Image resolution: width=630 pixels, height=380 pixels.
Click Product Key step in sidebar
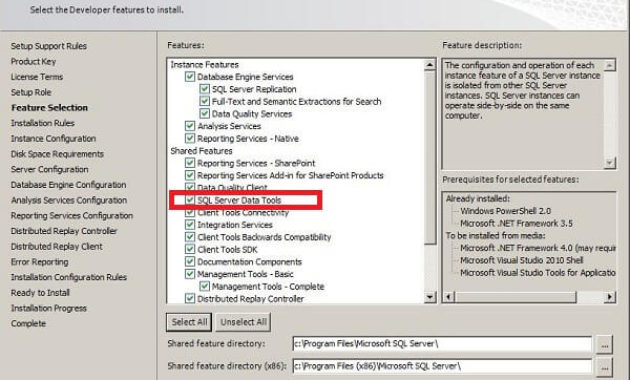33,61
